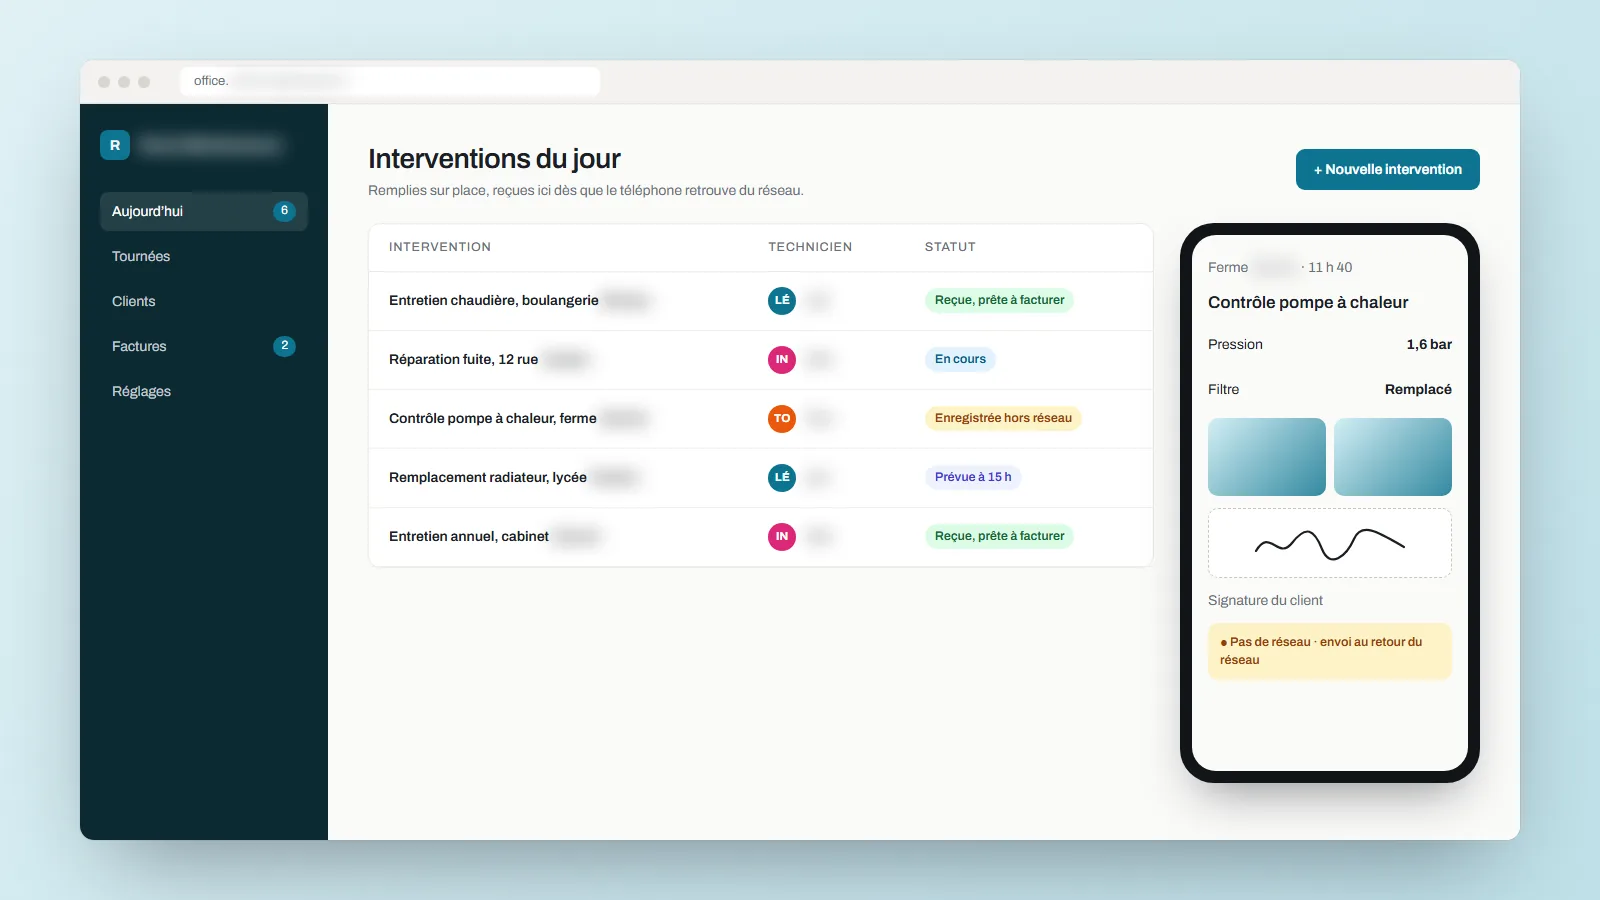Click the 'Interventions du jour' heading
The height and width of the screenshot is (900, 1600).
coord(494,159)
